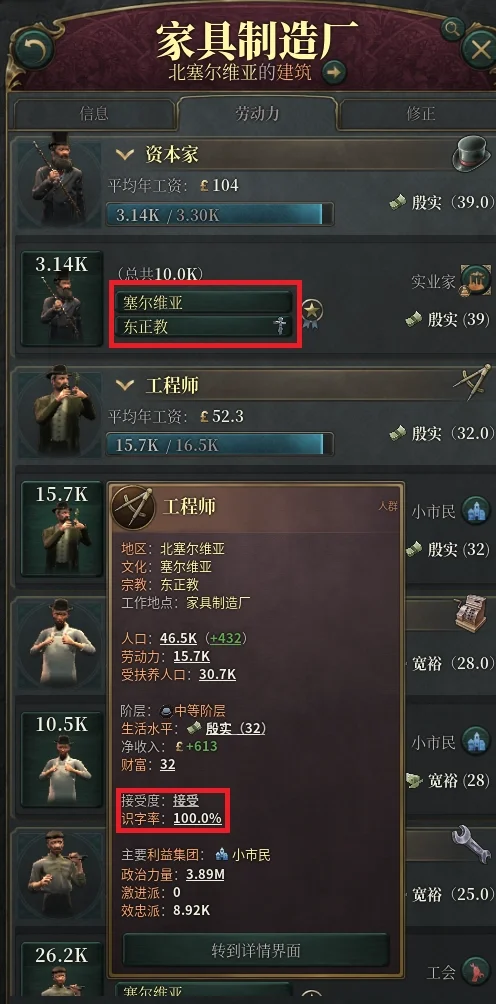Select the 劳动力 tab

(x=257, y=114)
